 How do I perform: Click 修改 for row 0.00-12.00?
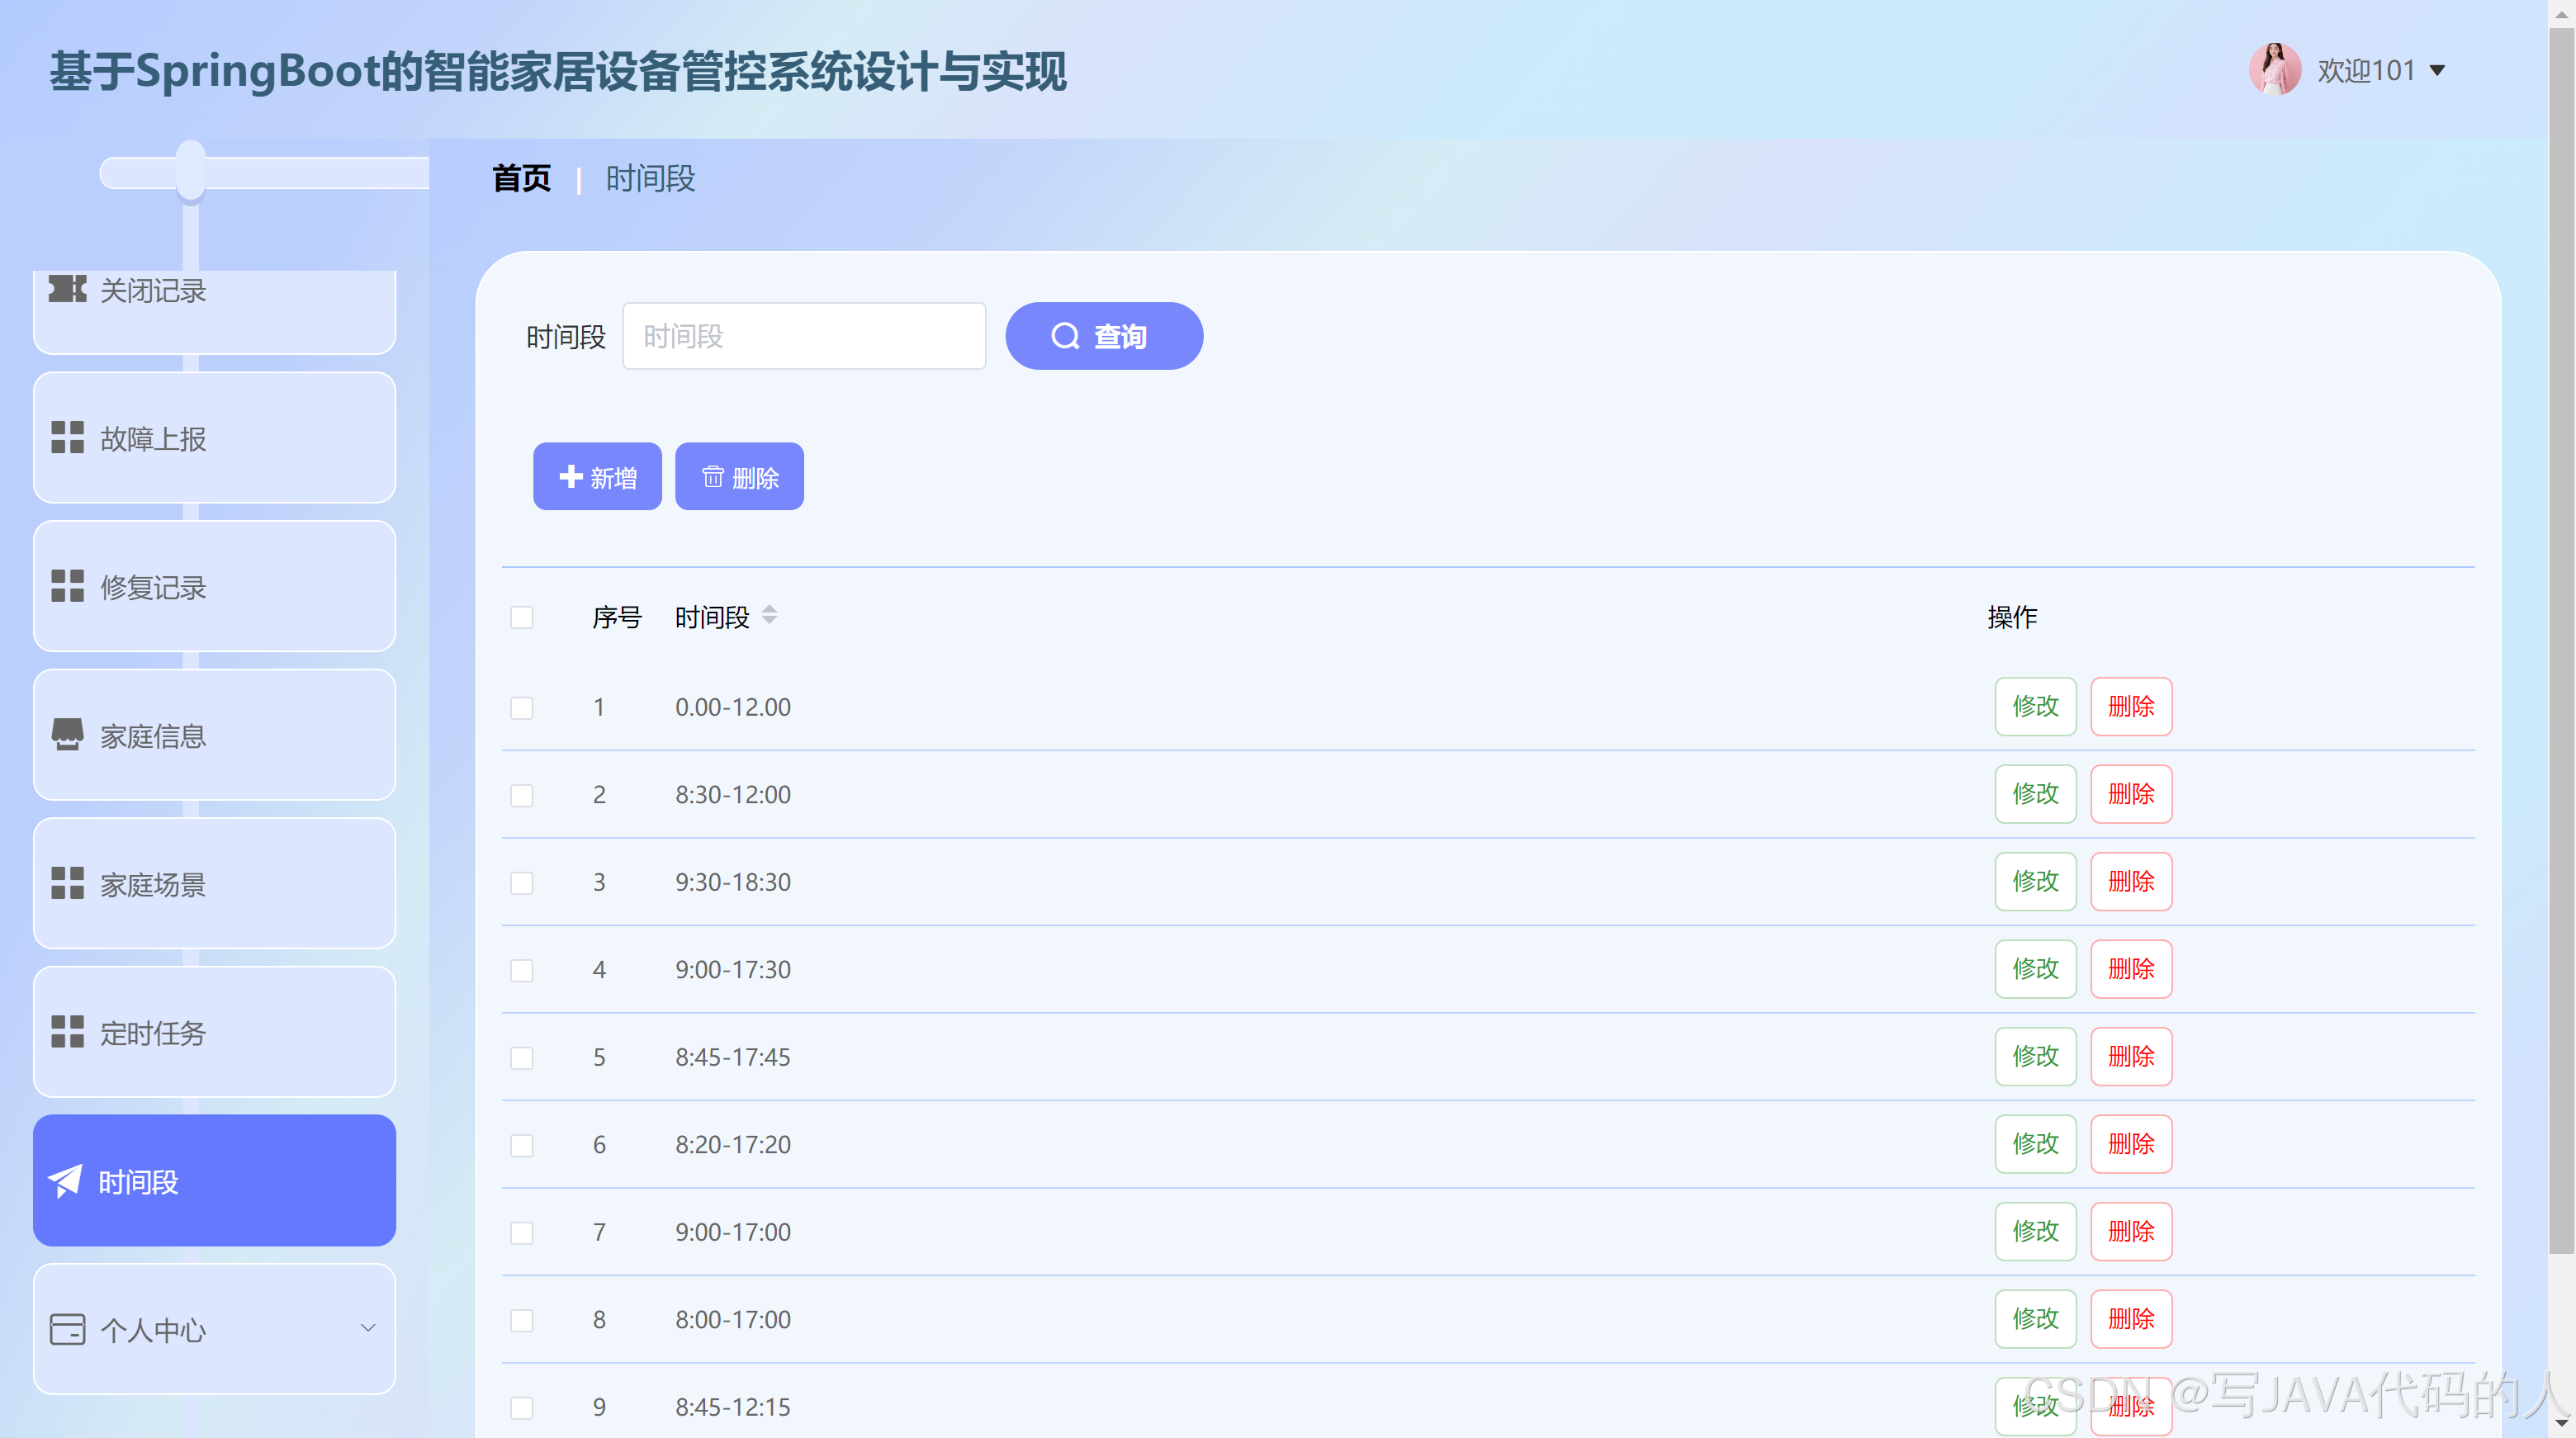(2035, 706)
